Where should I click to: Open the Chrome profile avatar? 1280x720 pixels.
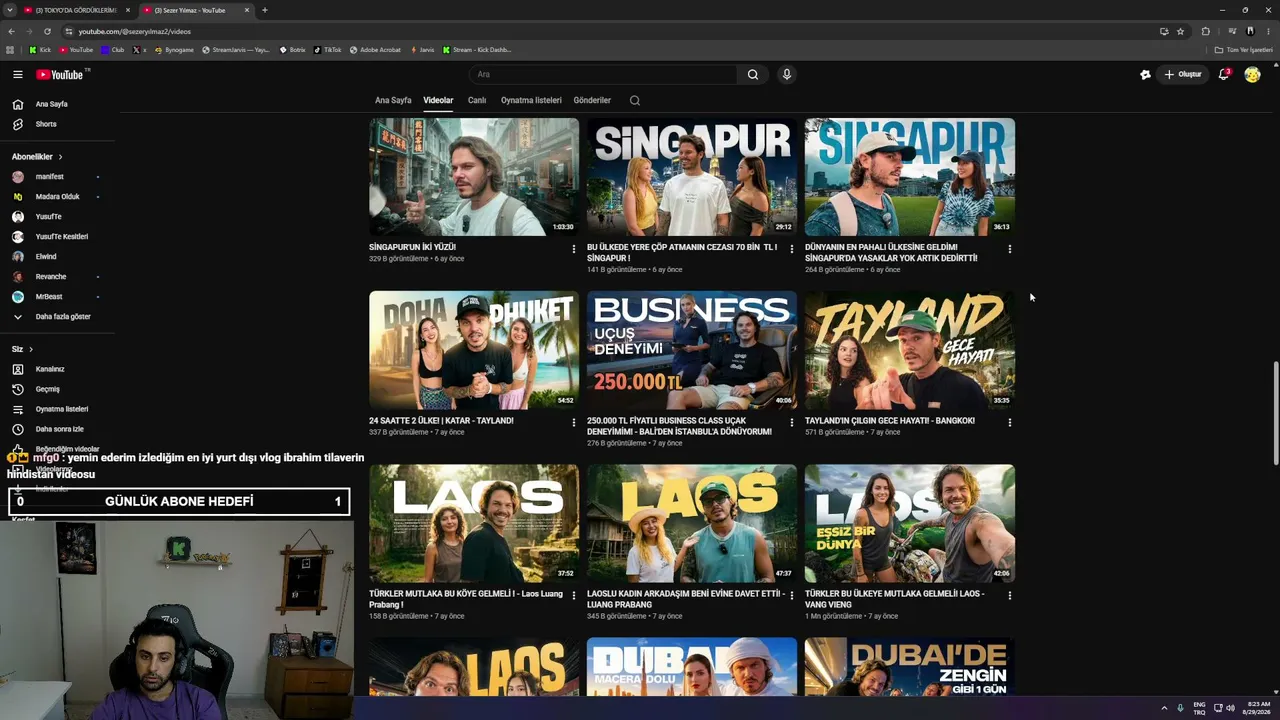point(1250,31)
